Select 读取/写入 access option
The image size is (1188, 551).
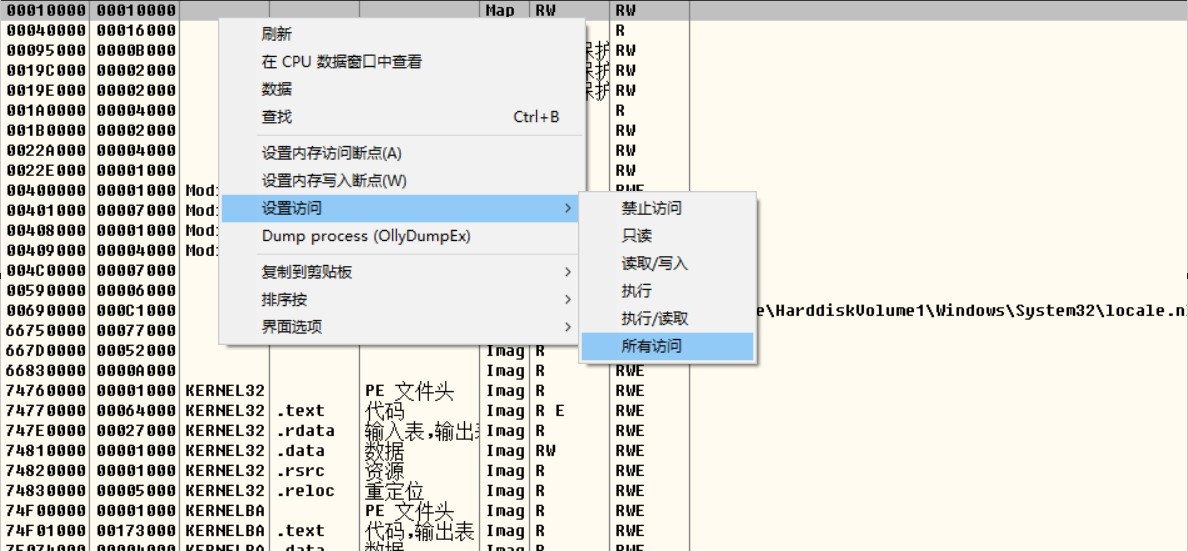[667, 264]
